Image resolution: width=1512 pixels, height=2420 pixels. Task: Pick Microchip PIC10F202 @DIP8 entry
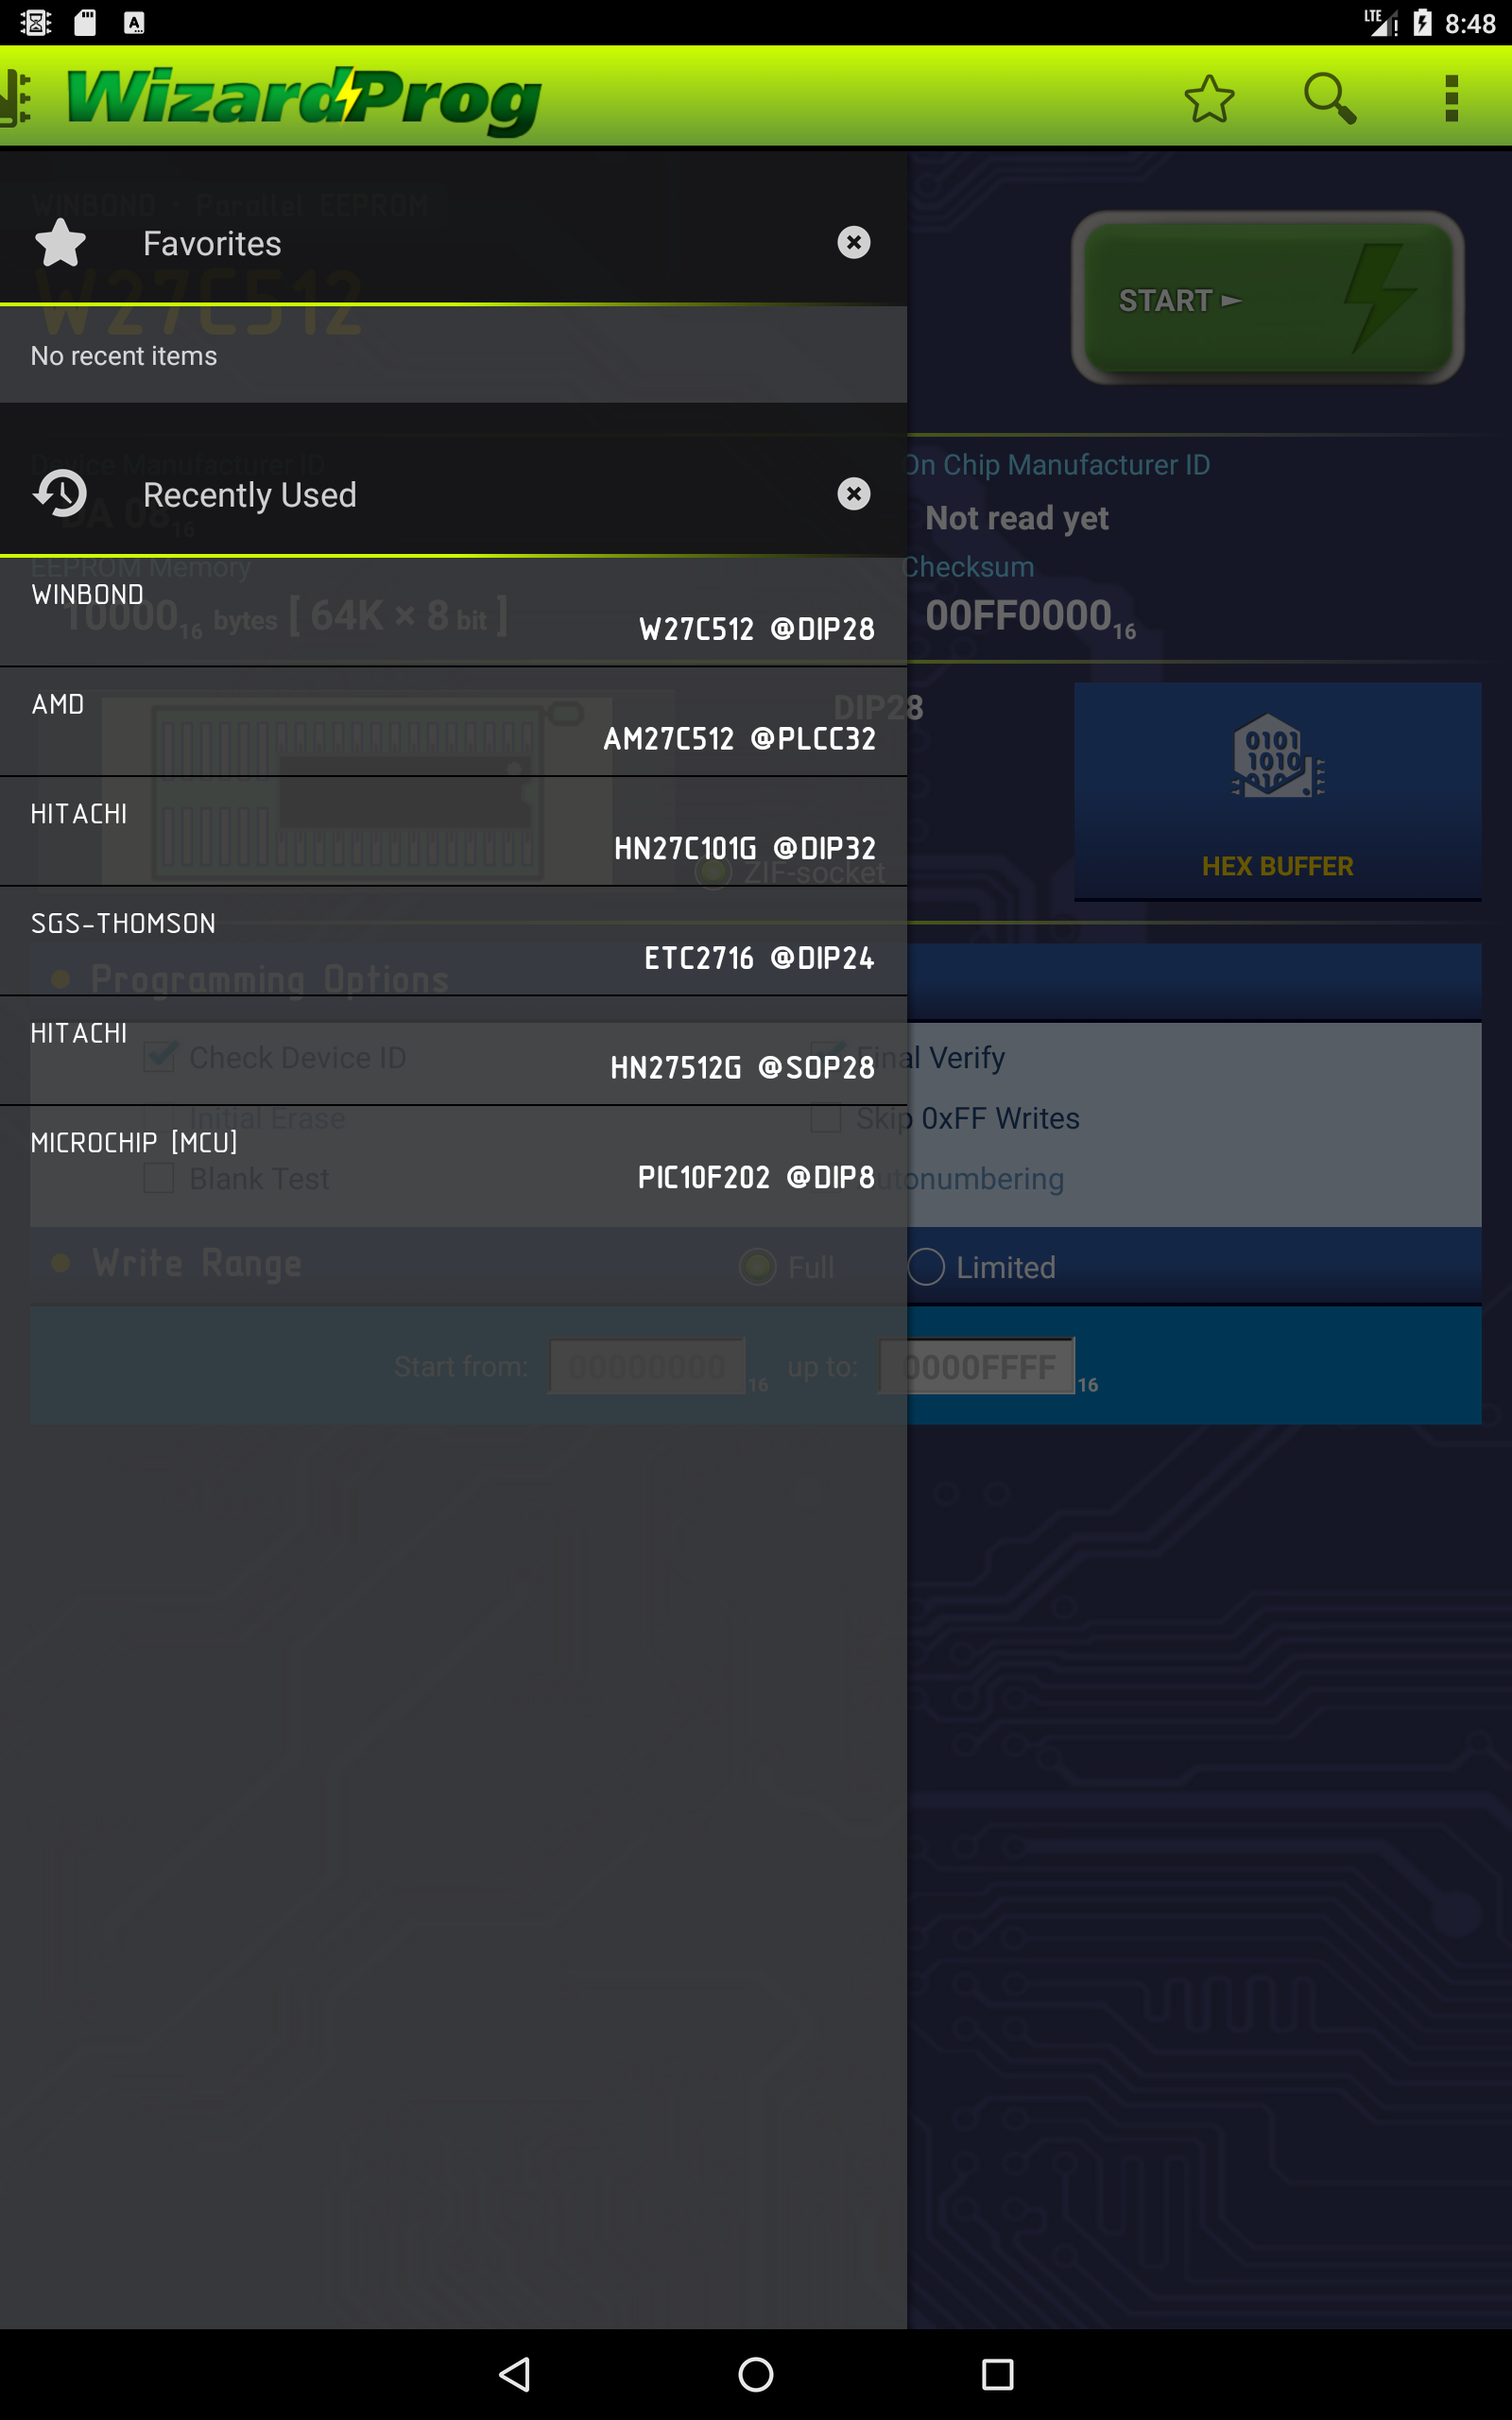[453, 1161]
